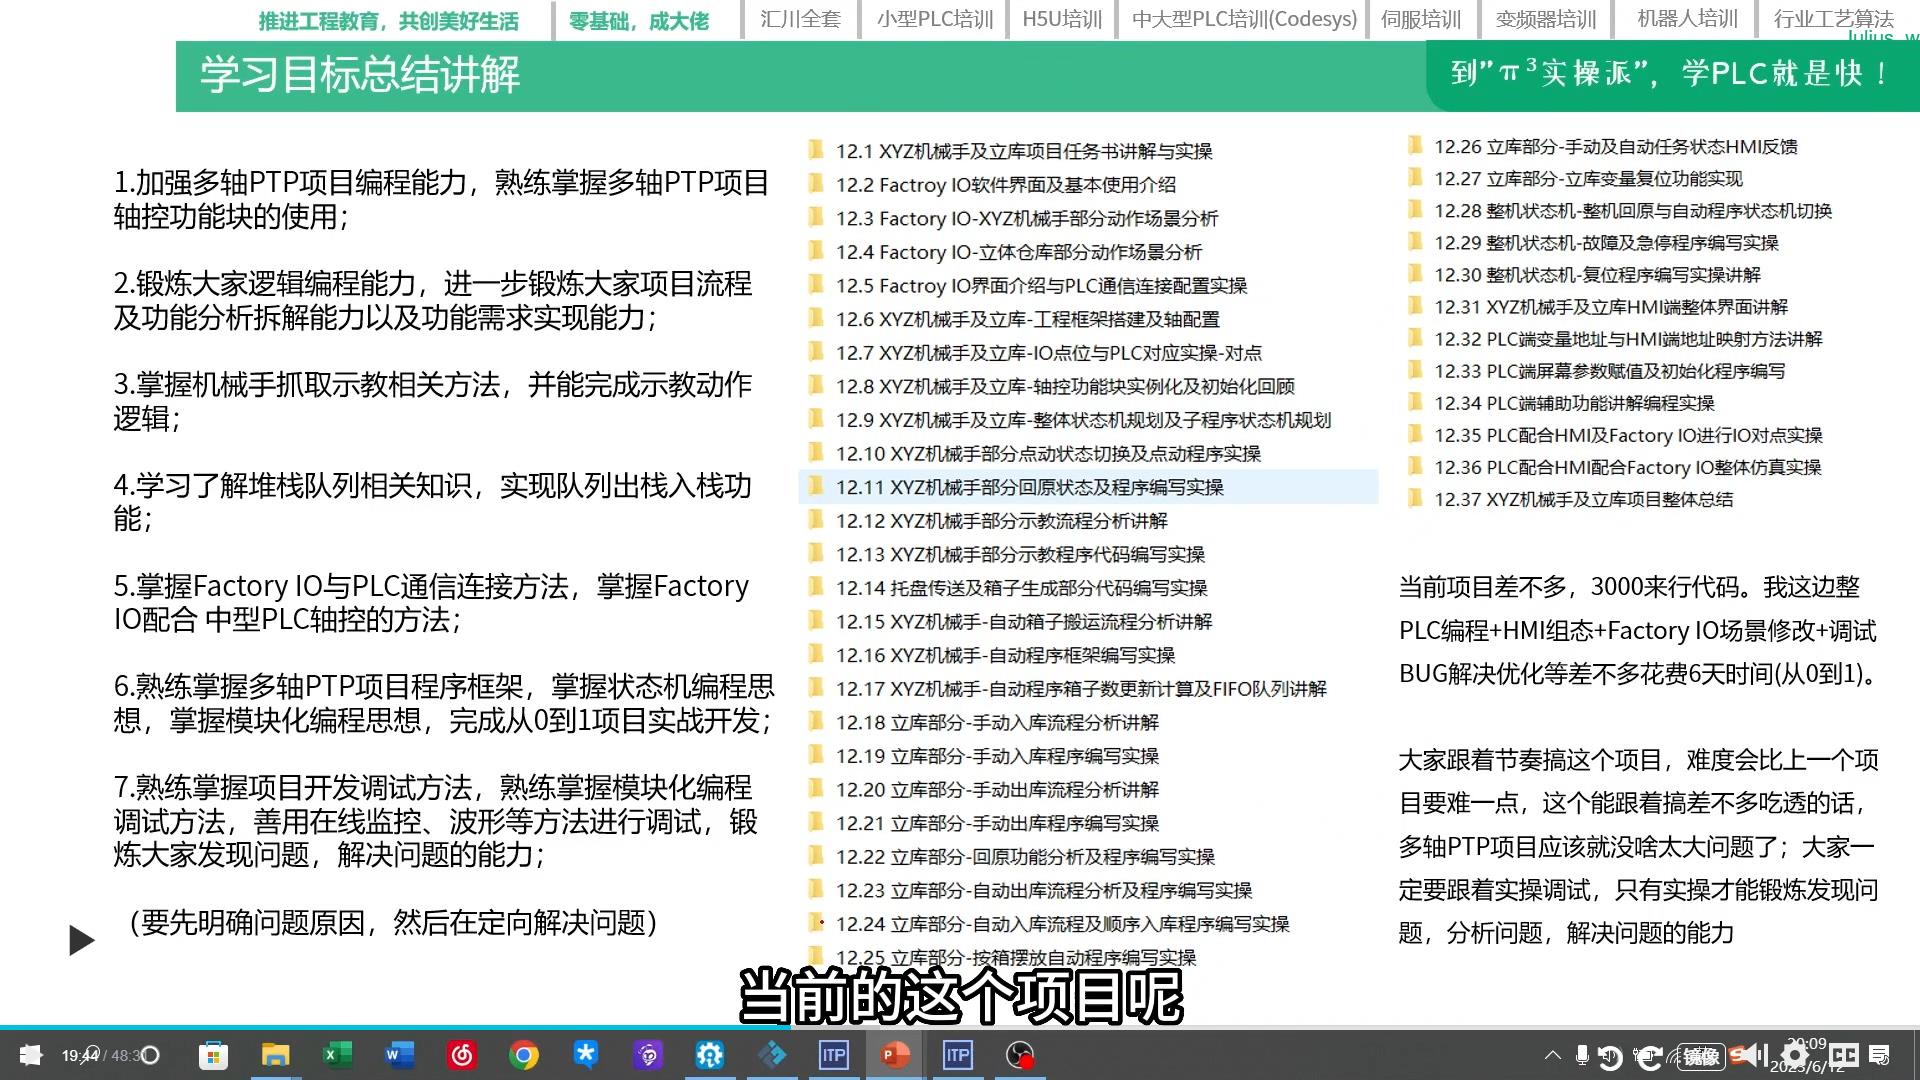This screenshot has width=1920, height=1080.
Task: Open folder 12.11 XYZ机械手部分回原状态及程序编写实操
Action: coord(1029,487)
